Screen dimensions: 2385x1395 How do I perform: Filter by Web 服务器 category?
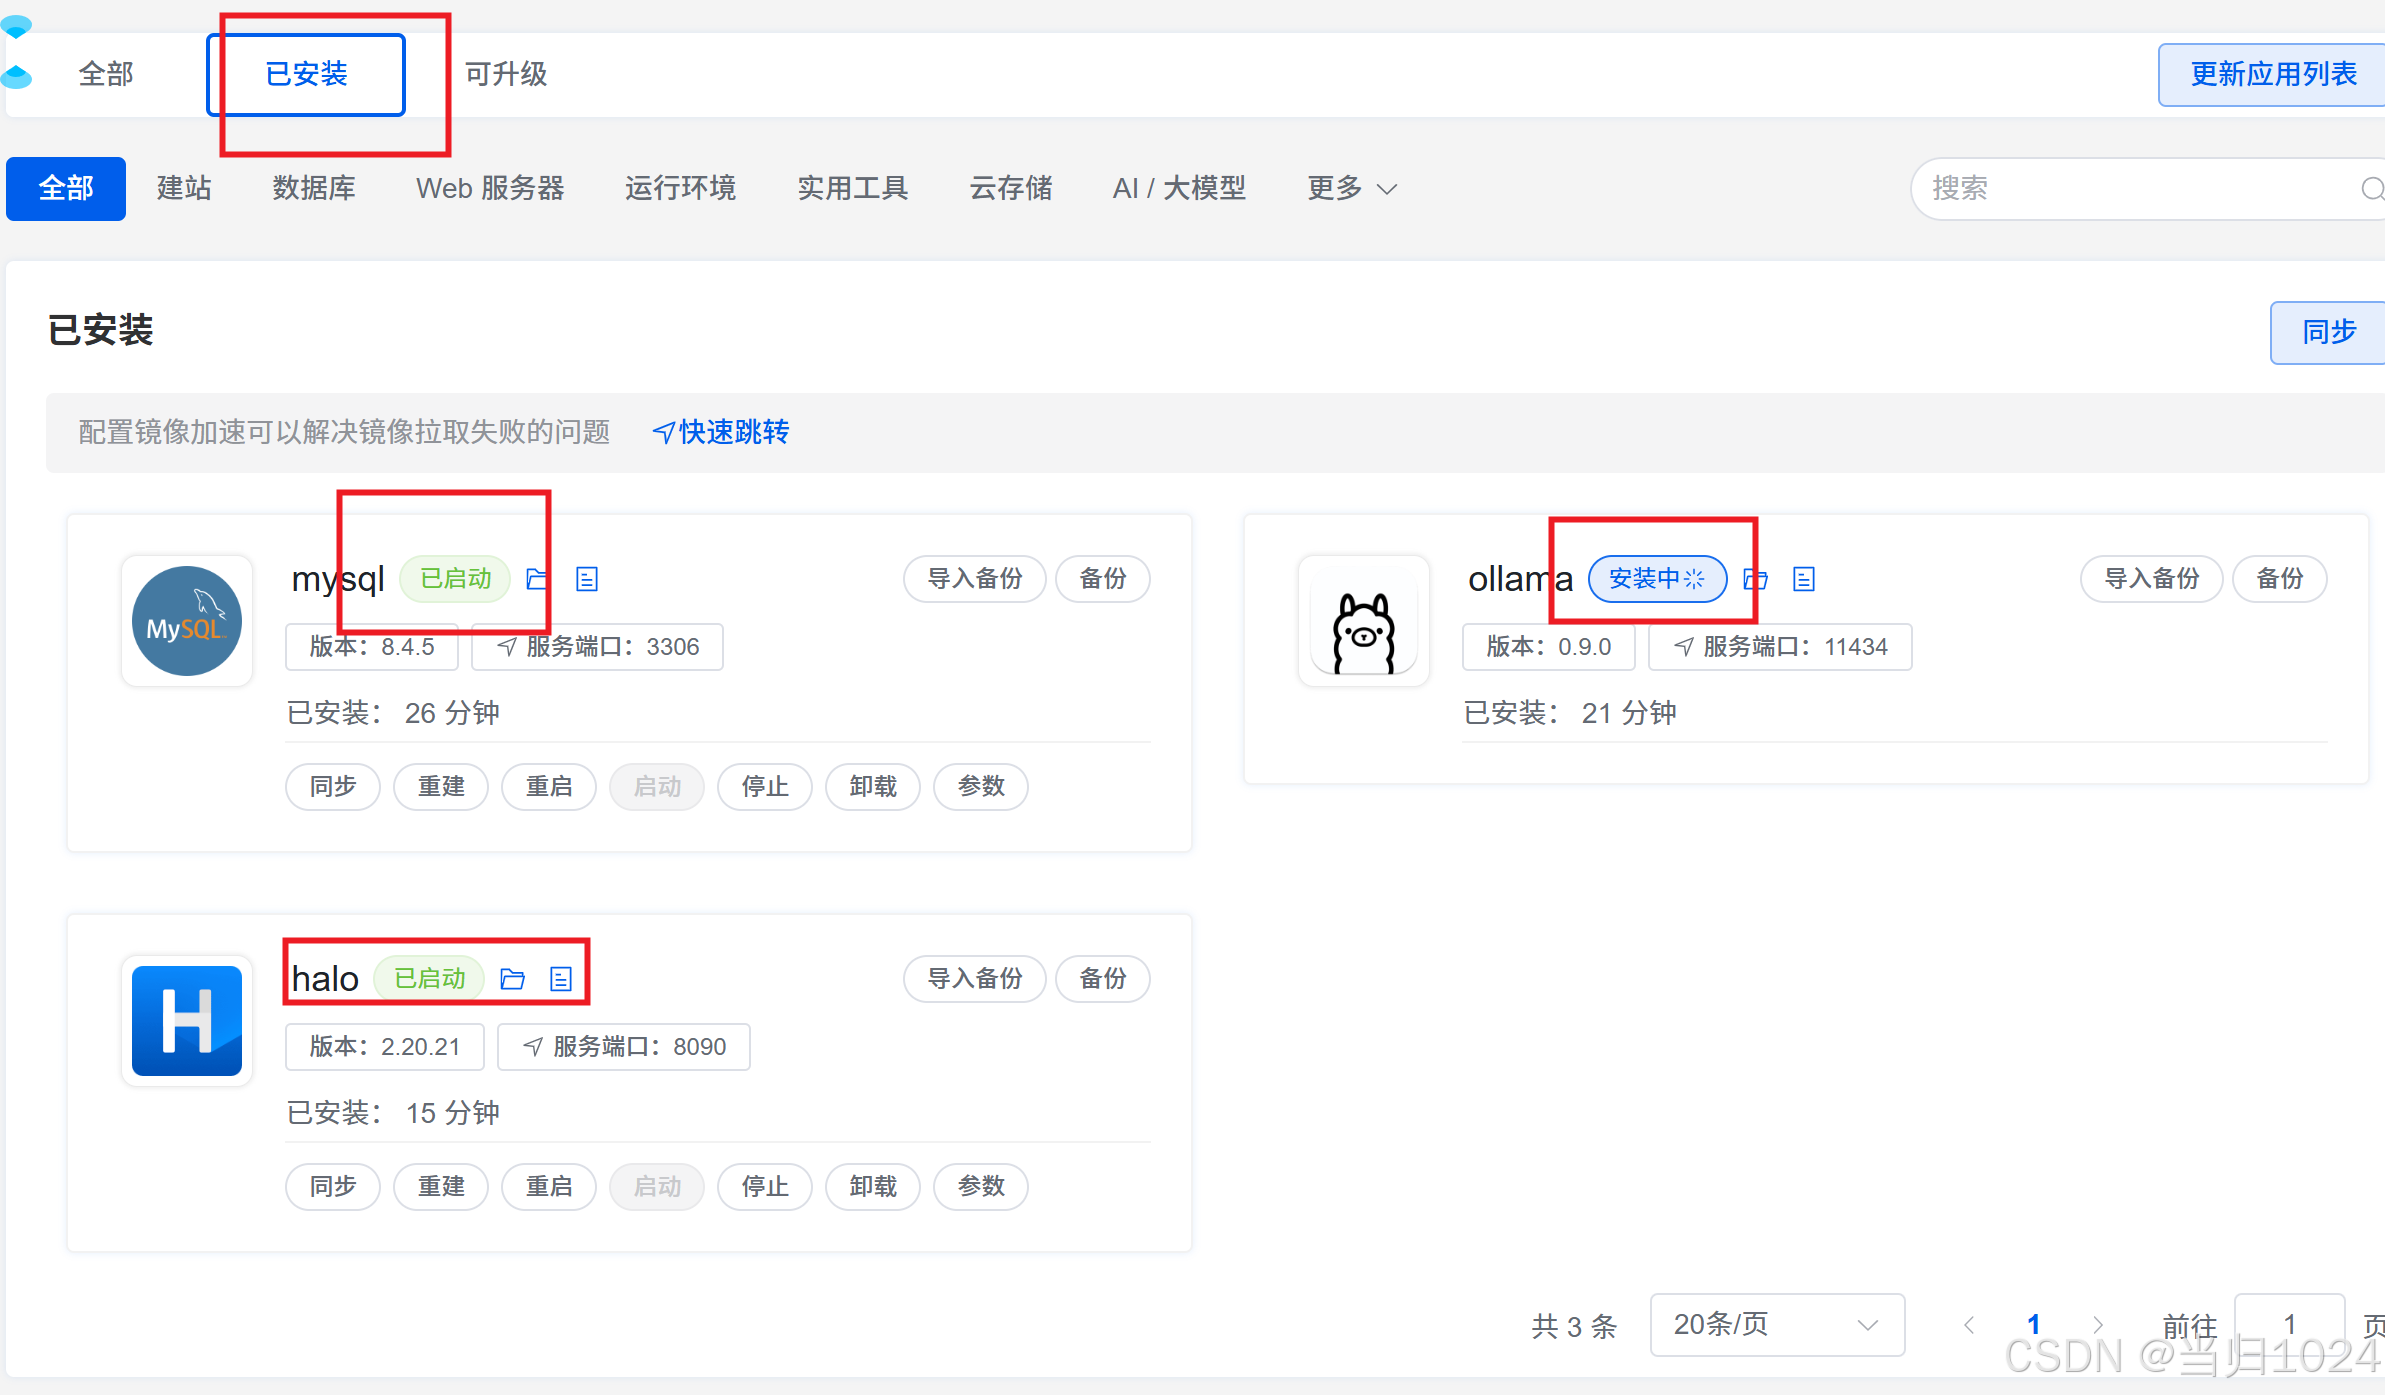coord(490,188)
